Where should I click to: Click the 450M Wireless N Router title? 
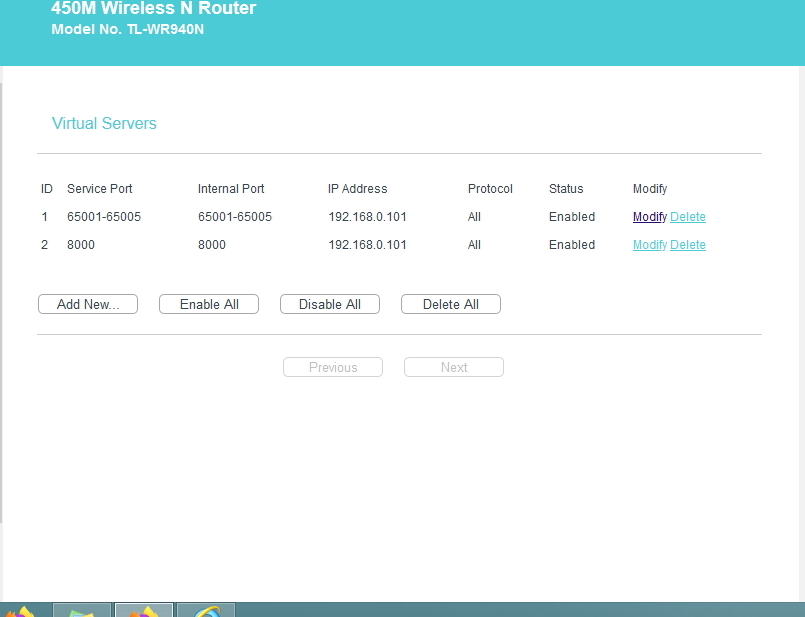154,9
